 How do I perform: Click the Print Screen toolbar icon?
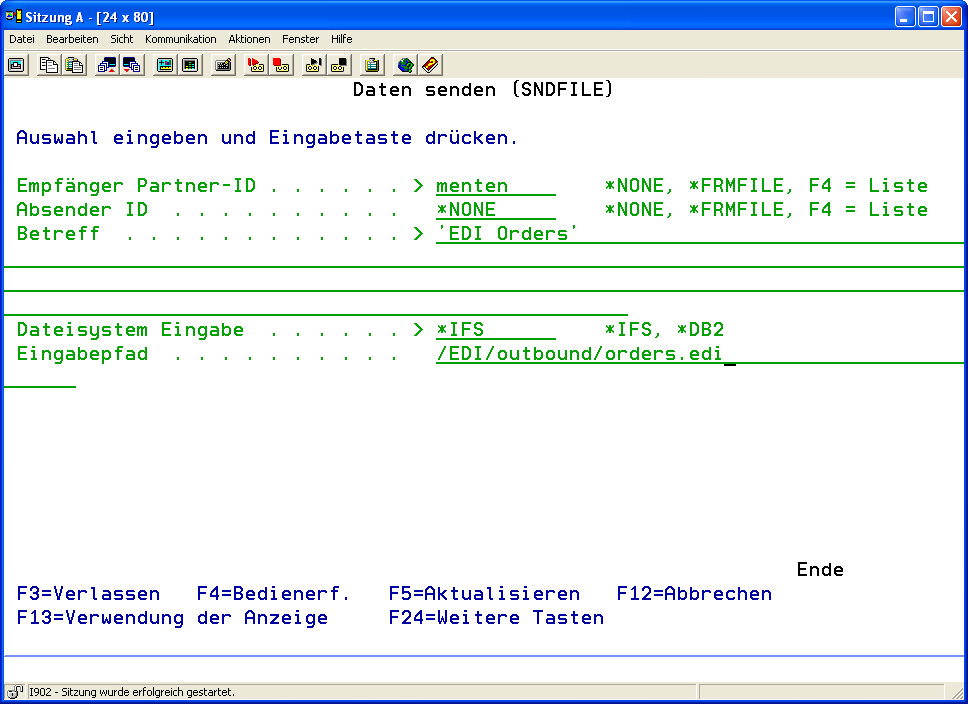(x=17, y=65)
